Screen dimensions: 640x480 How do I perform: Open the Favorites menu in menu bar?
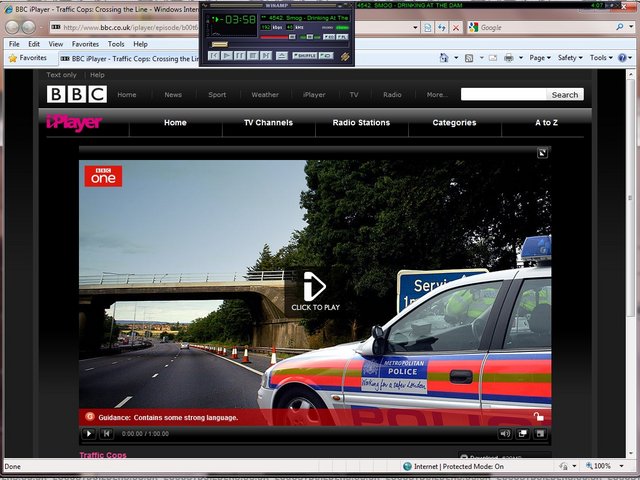click(85, 44)
